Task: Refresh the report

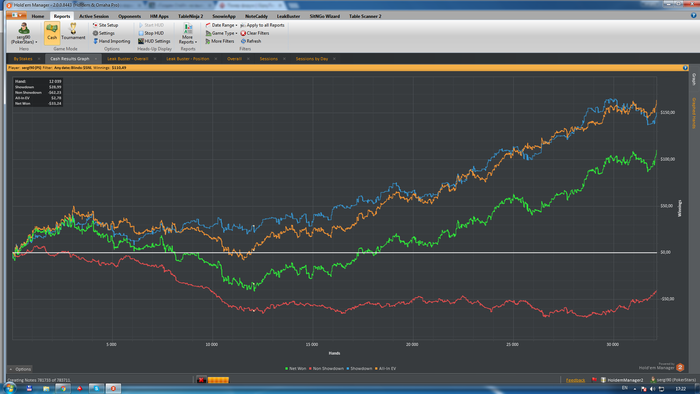Action: tap(251, 41)
